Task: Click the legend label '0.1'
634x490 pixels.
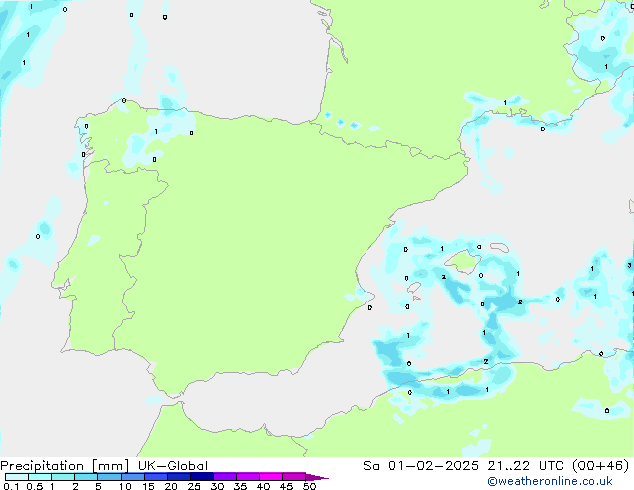Action: [11, 486]
